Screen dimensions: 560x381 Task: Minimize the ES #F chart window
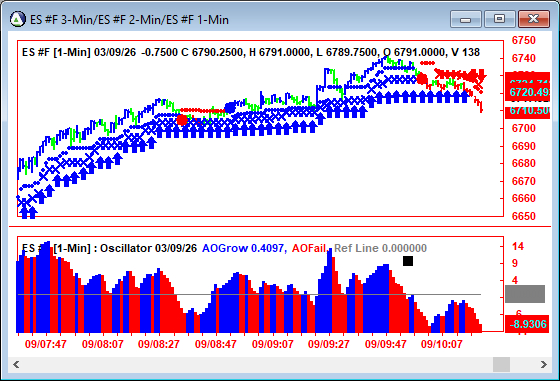pos(466,19)
